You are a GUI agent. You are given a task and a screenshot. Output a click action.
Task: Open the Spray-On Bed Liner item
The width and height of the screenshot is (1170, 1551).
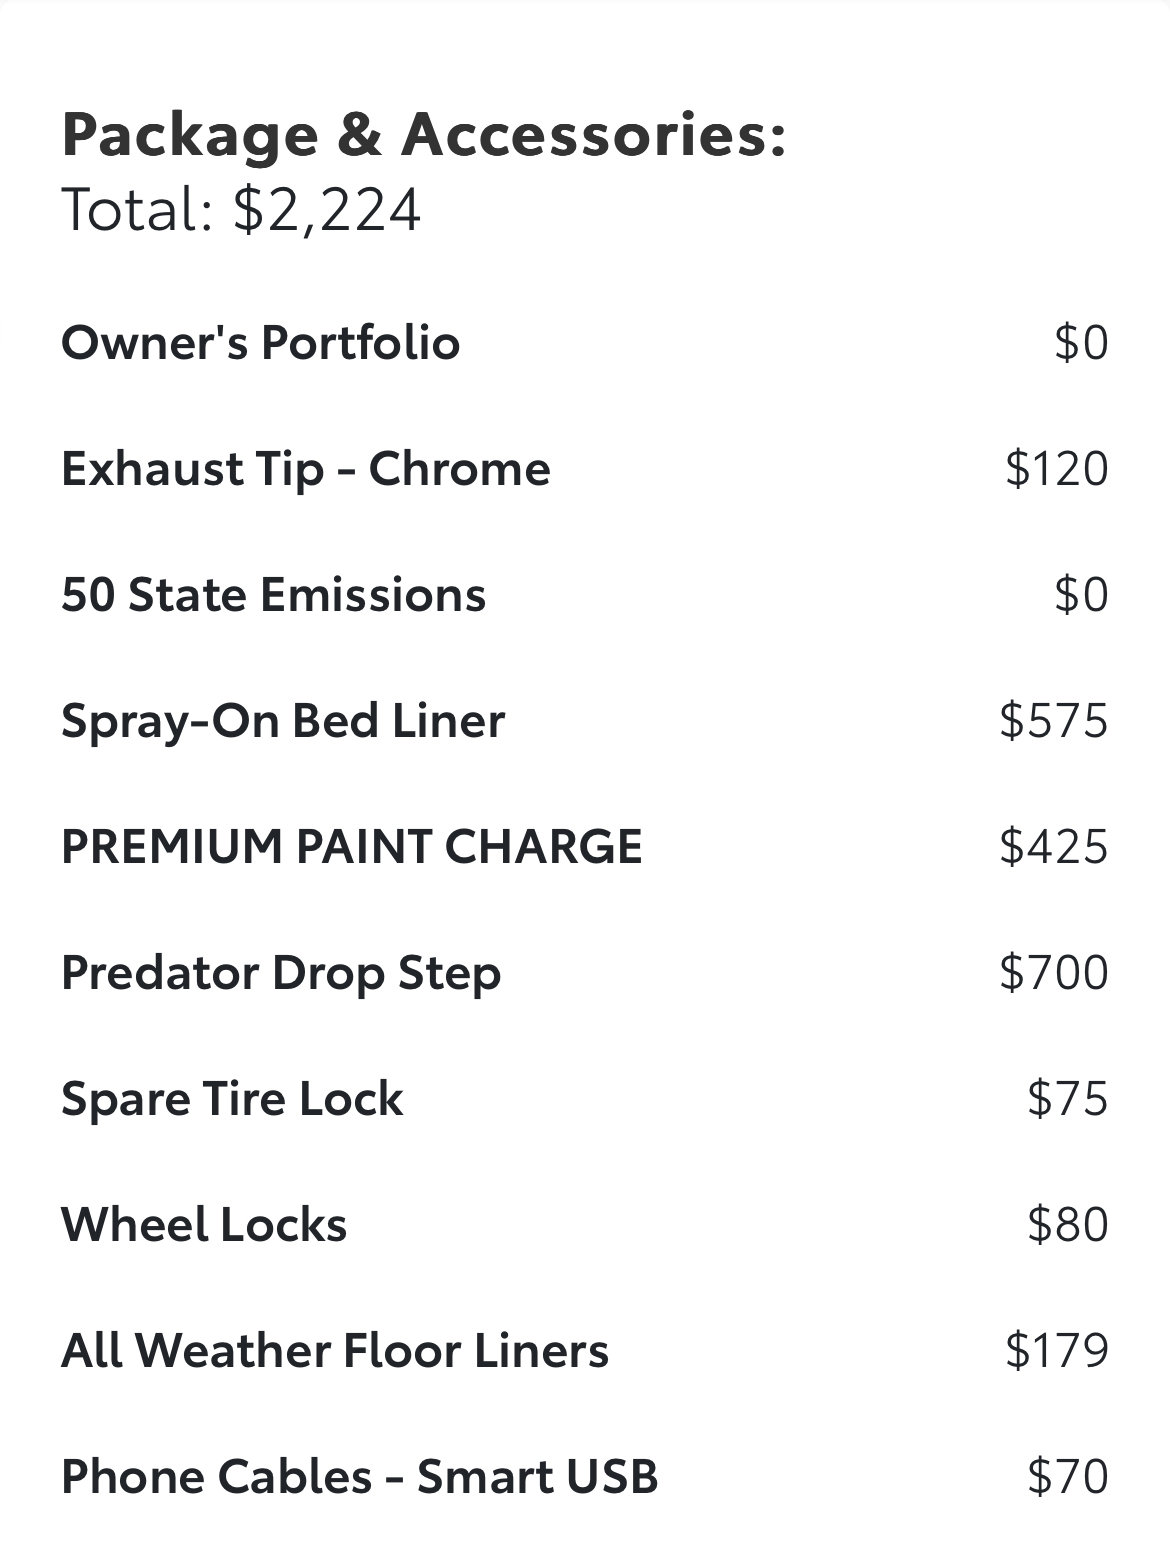(282, 722)
